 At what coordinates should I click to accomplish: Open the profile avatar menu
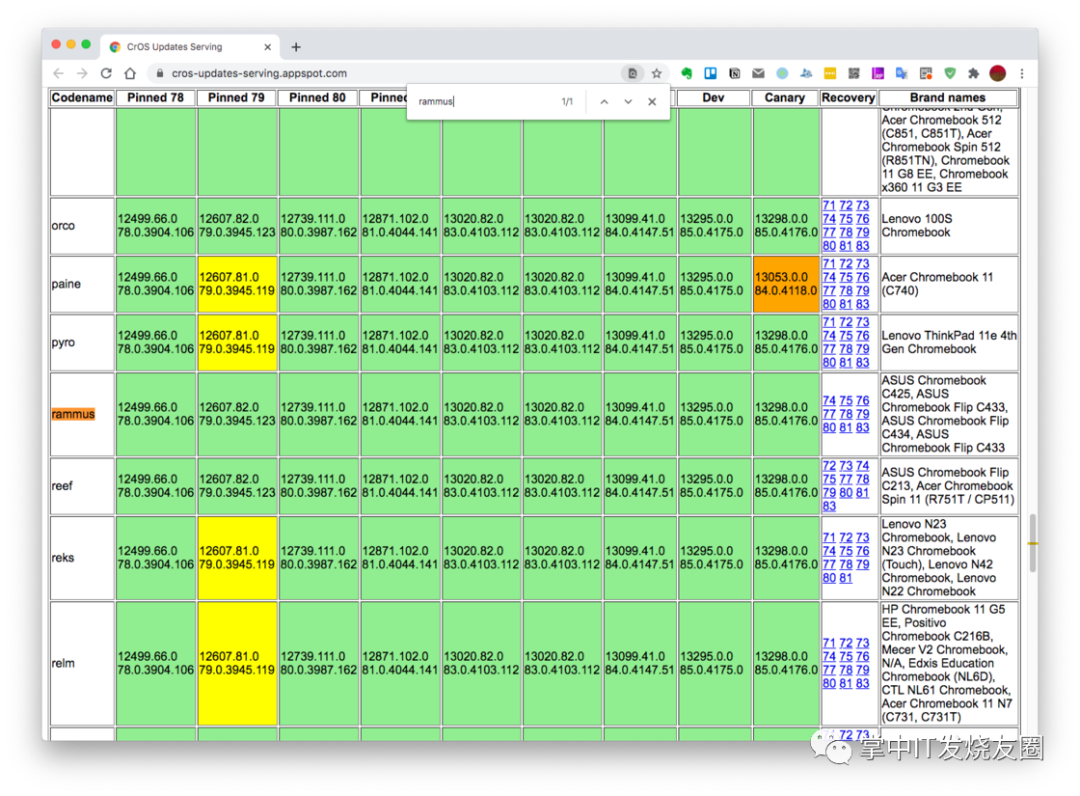point(997,73)
